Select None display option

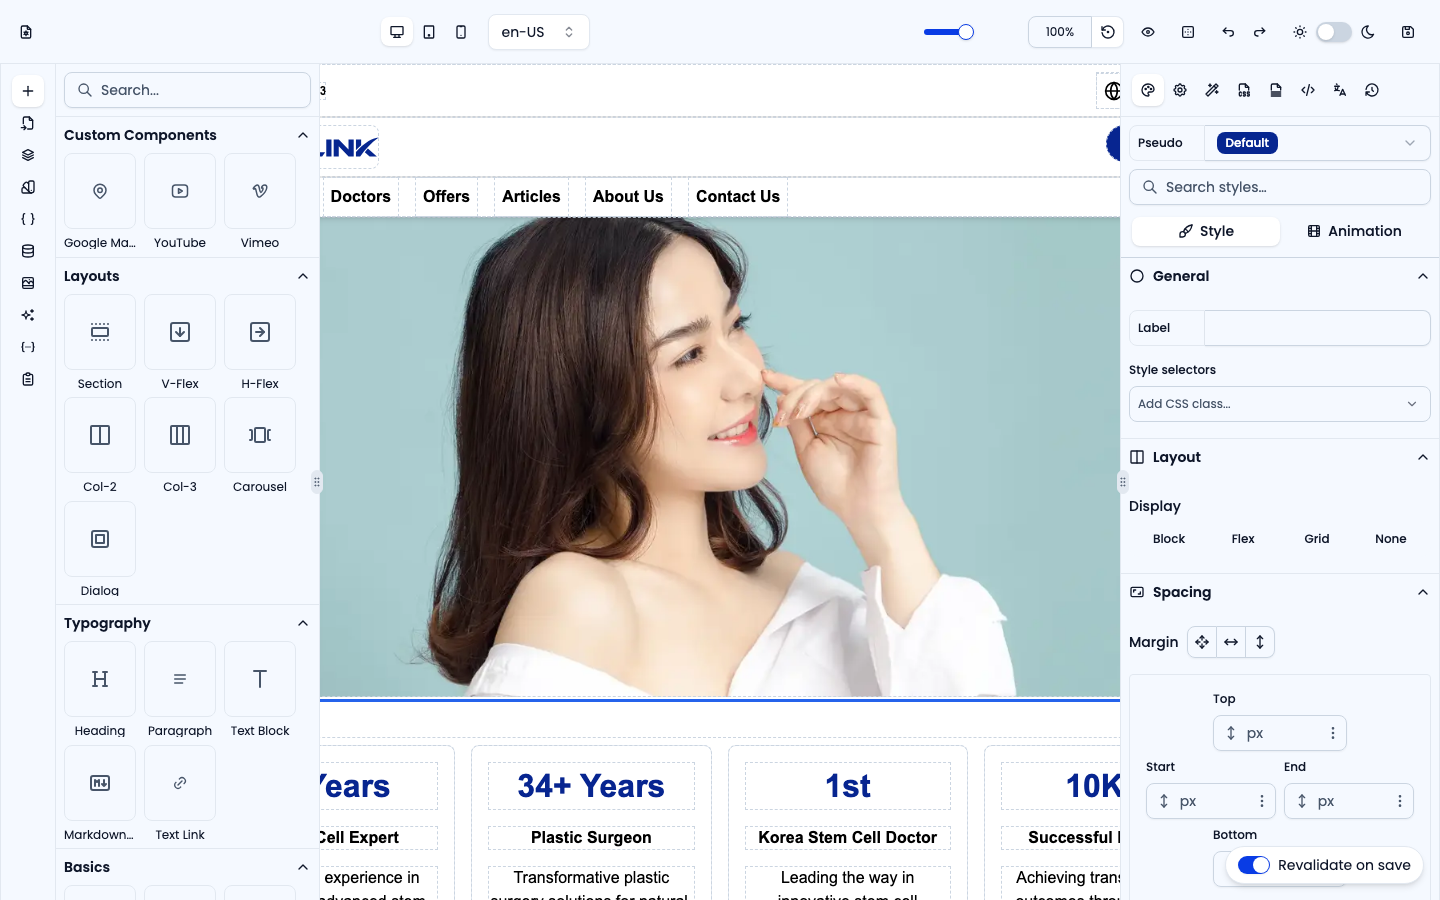coord(1391,539)
